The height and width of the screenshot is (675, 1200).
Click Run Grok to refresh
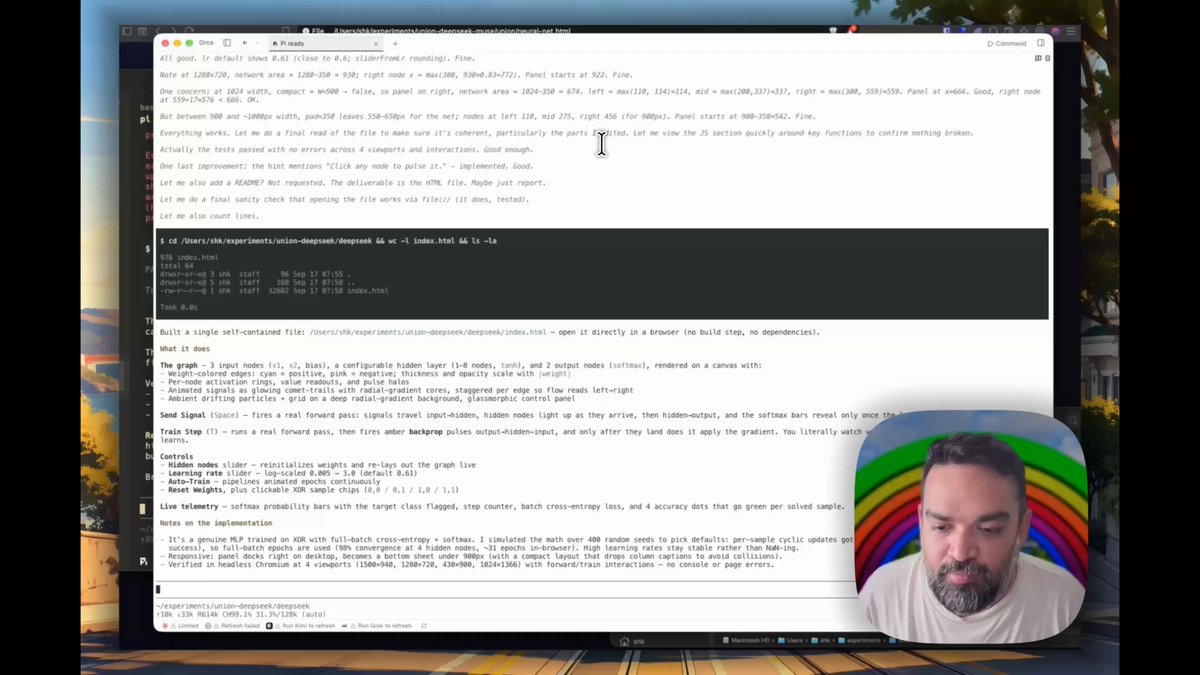pyautogui.click(x=378, y=625)
